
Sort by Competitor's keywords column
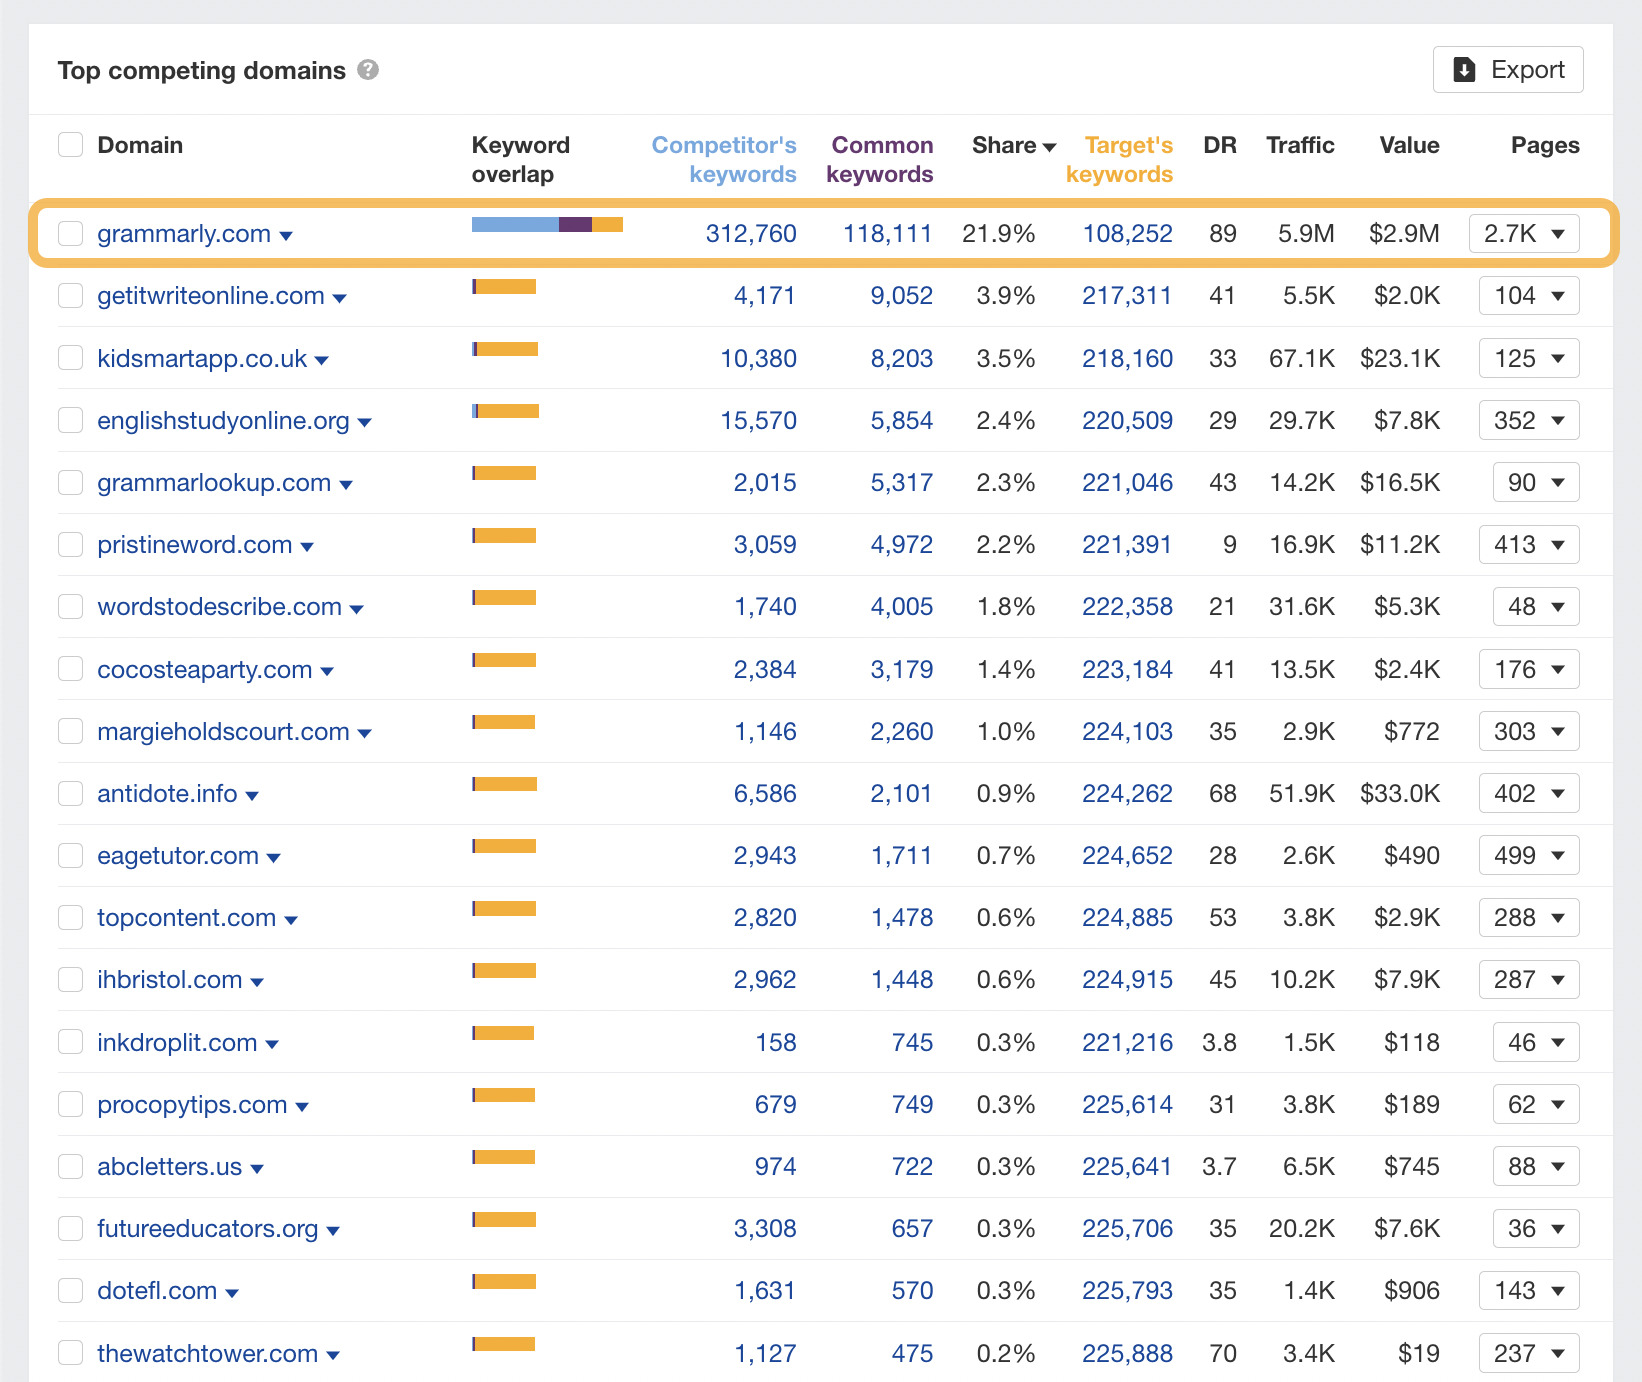724,159
